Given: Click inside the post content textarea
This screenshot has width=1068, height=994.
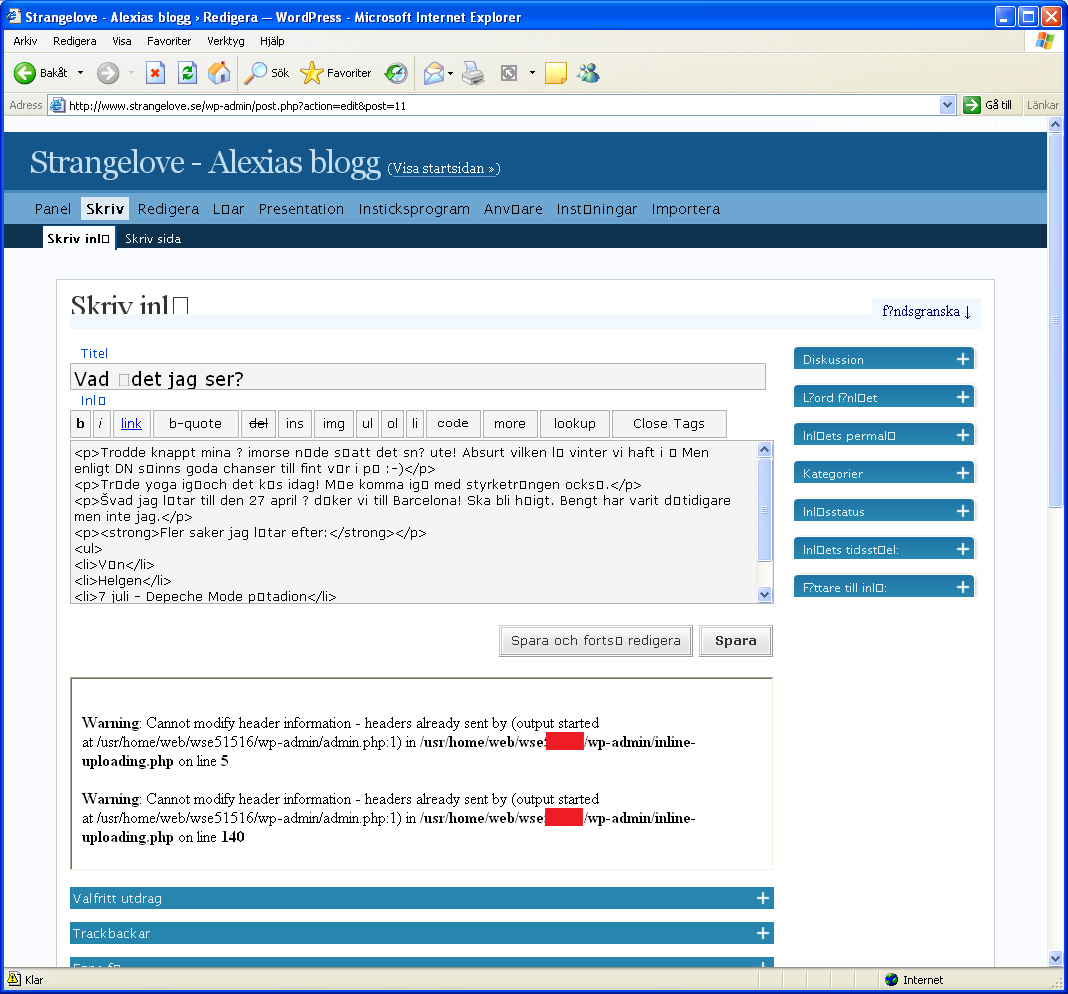Looking at the screenshot, I should coord(414,522).
